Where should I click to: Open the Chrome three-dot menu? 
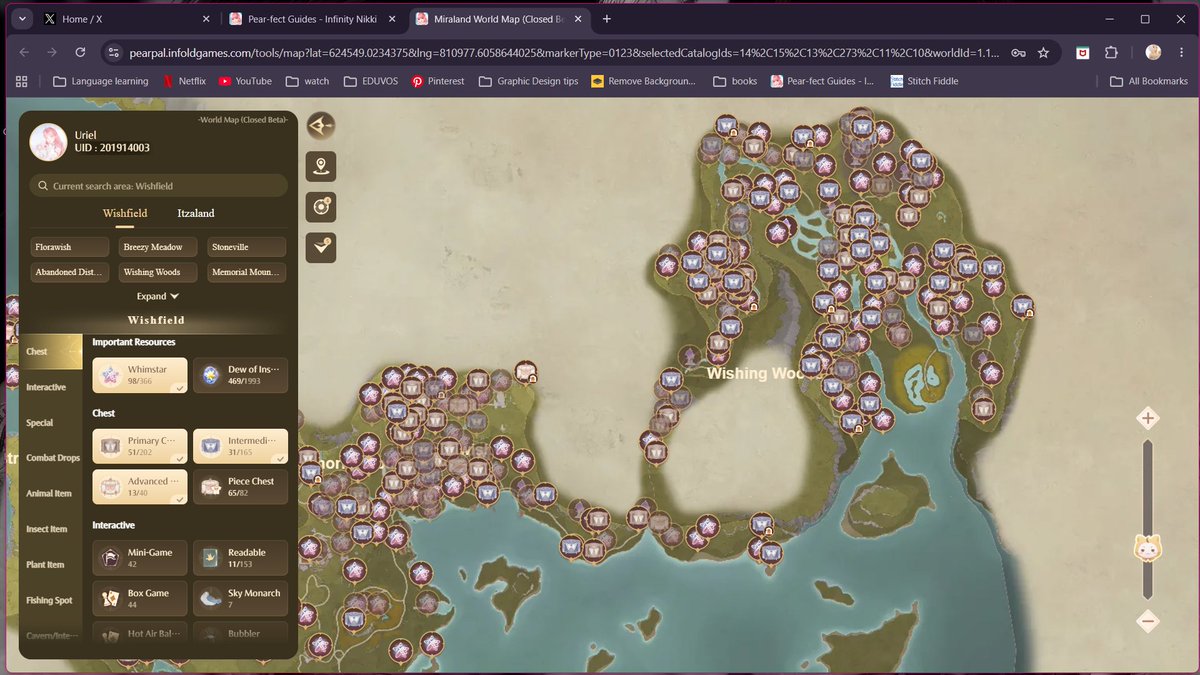point(1180,52)
